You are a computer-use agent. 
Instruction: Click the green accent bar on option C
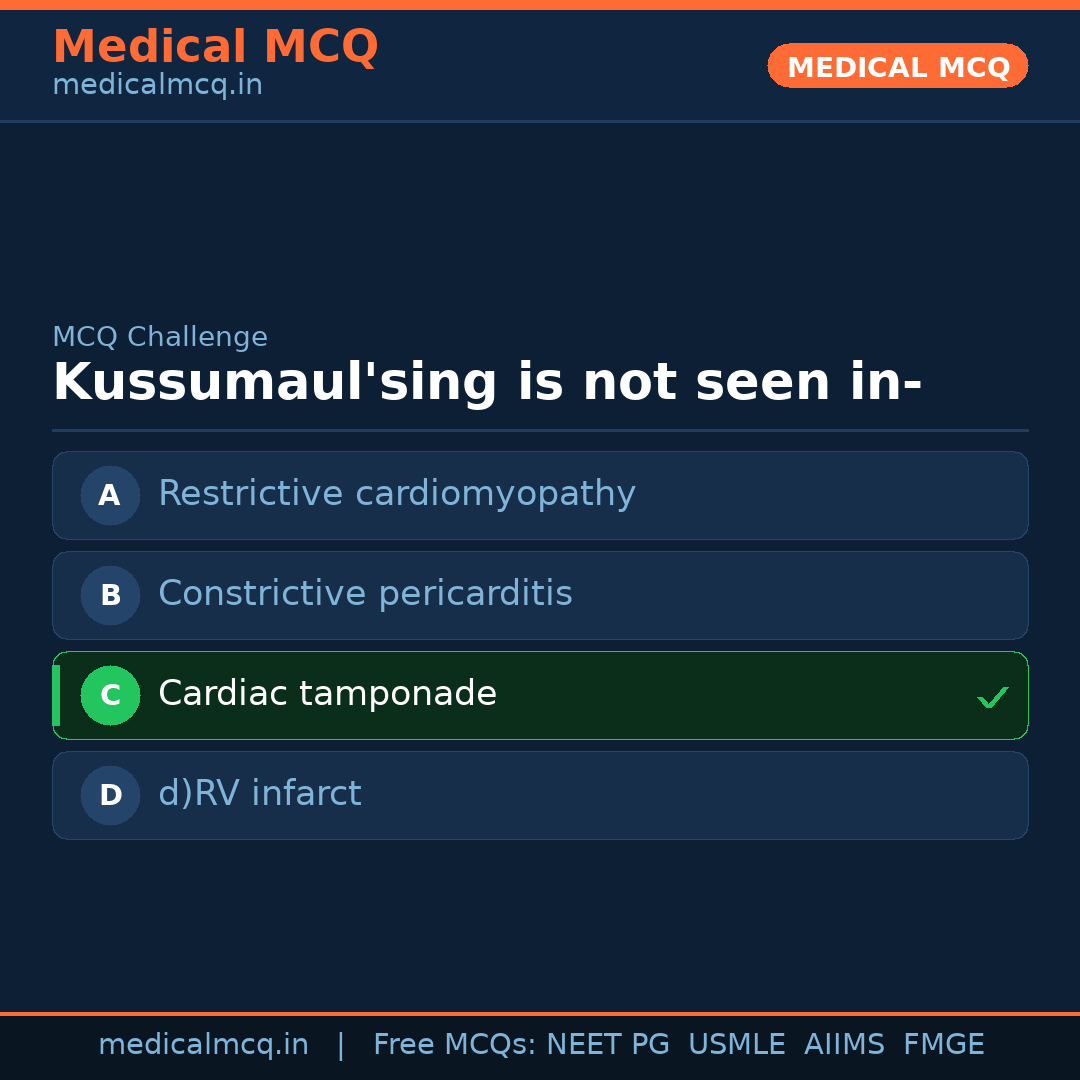tap(56, 695)
